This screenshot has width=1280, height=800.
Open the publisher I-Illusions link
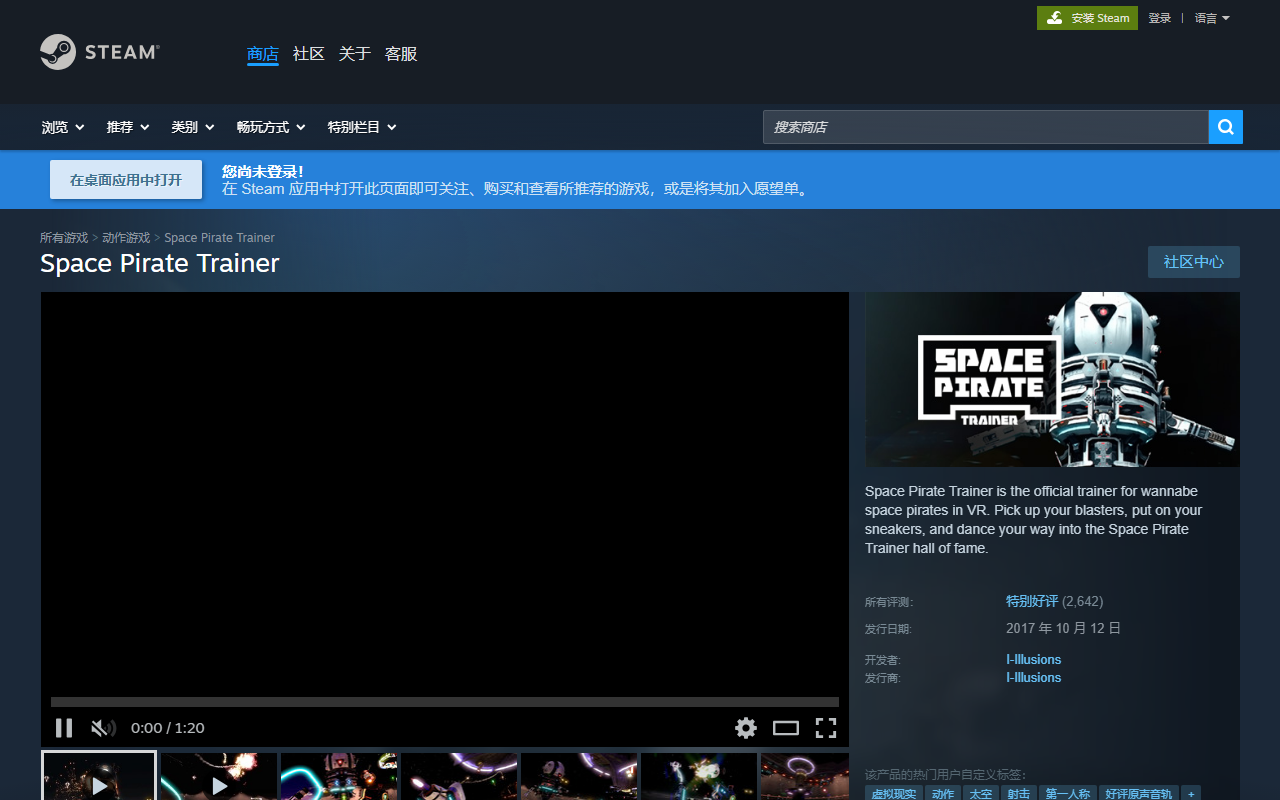1033,677
